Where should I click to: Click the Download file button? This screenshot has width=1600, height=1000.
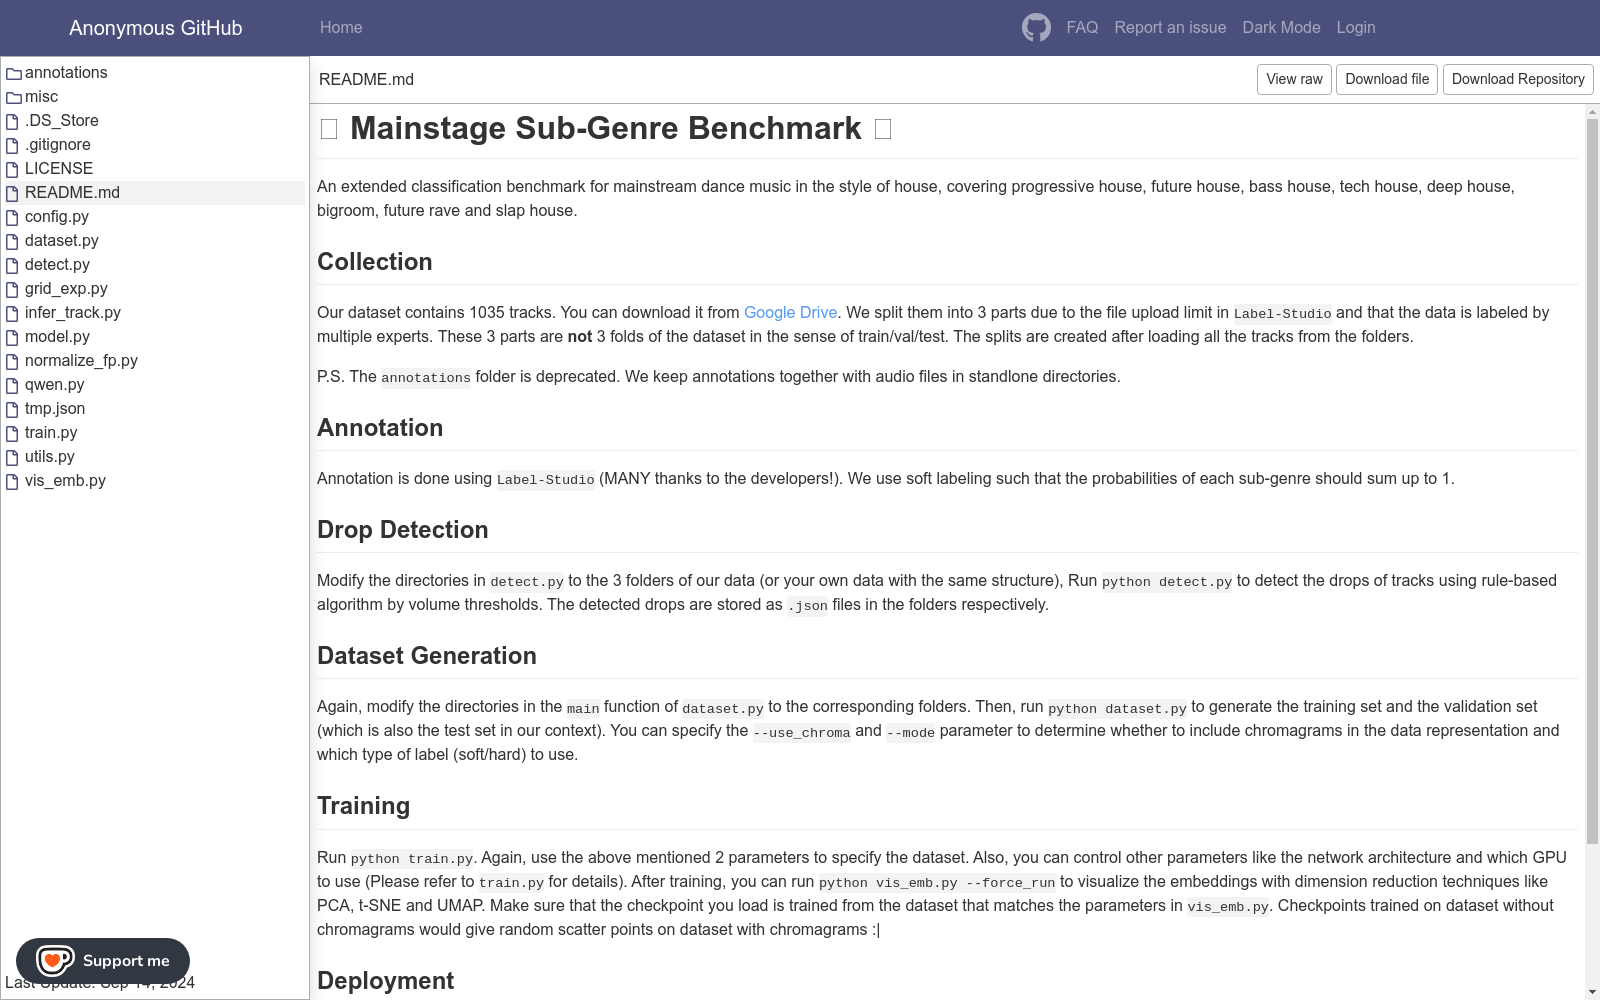(x=1387, y=79)
